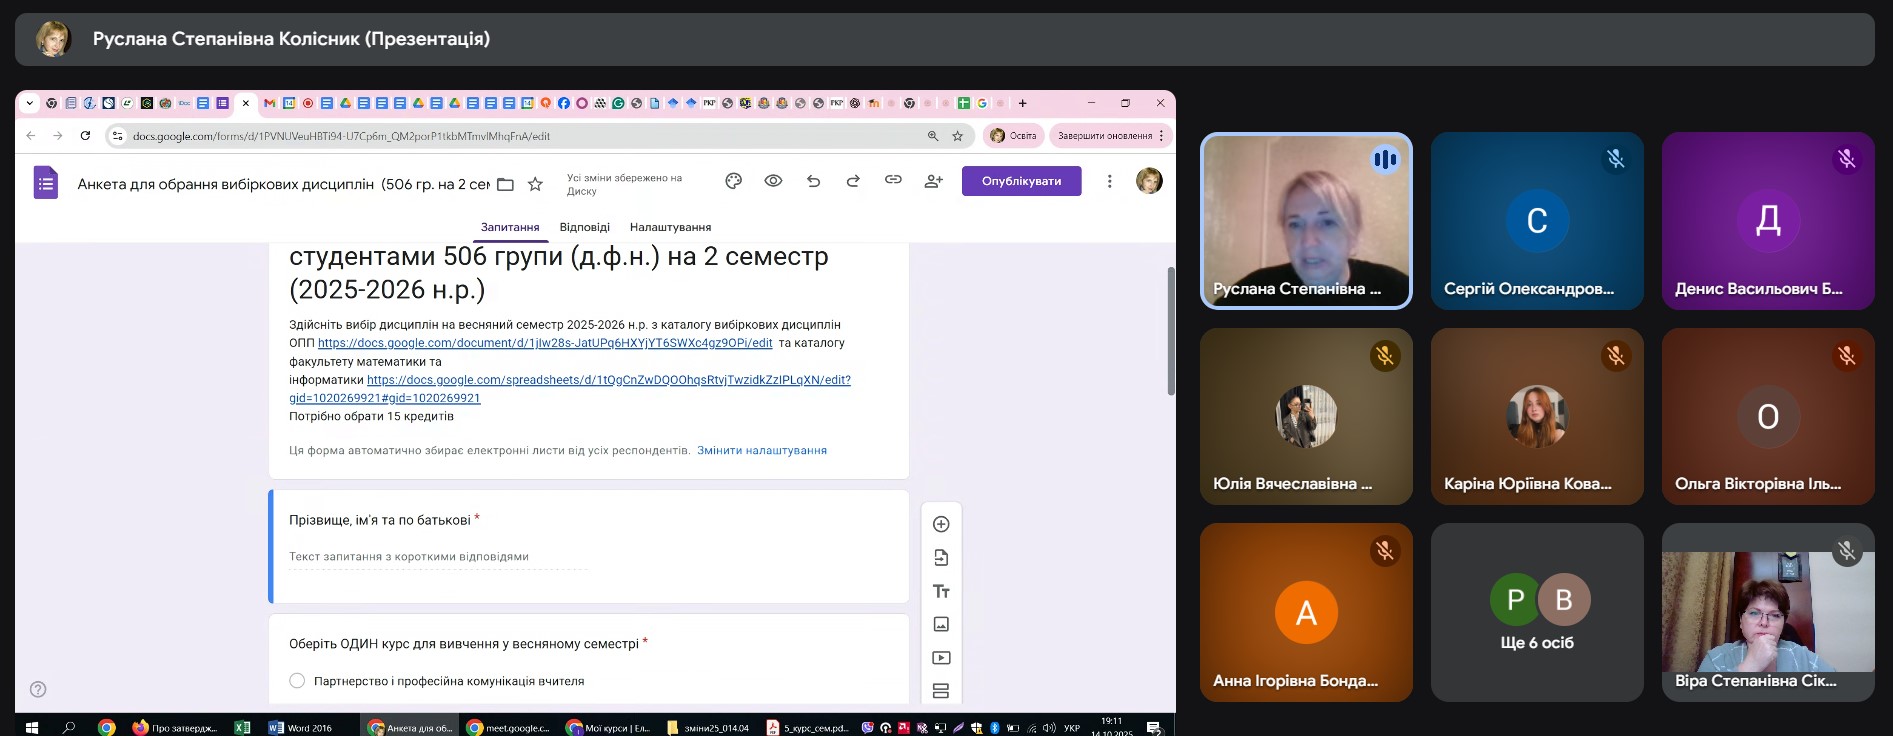Click the form title Анкета для обрання вибіркових дисциплін
The height and width of the screenshot is (736, 1893).
pyautogui.click(x=283, y=184)
